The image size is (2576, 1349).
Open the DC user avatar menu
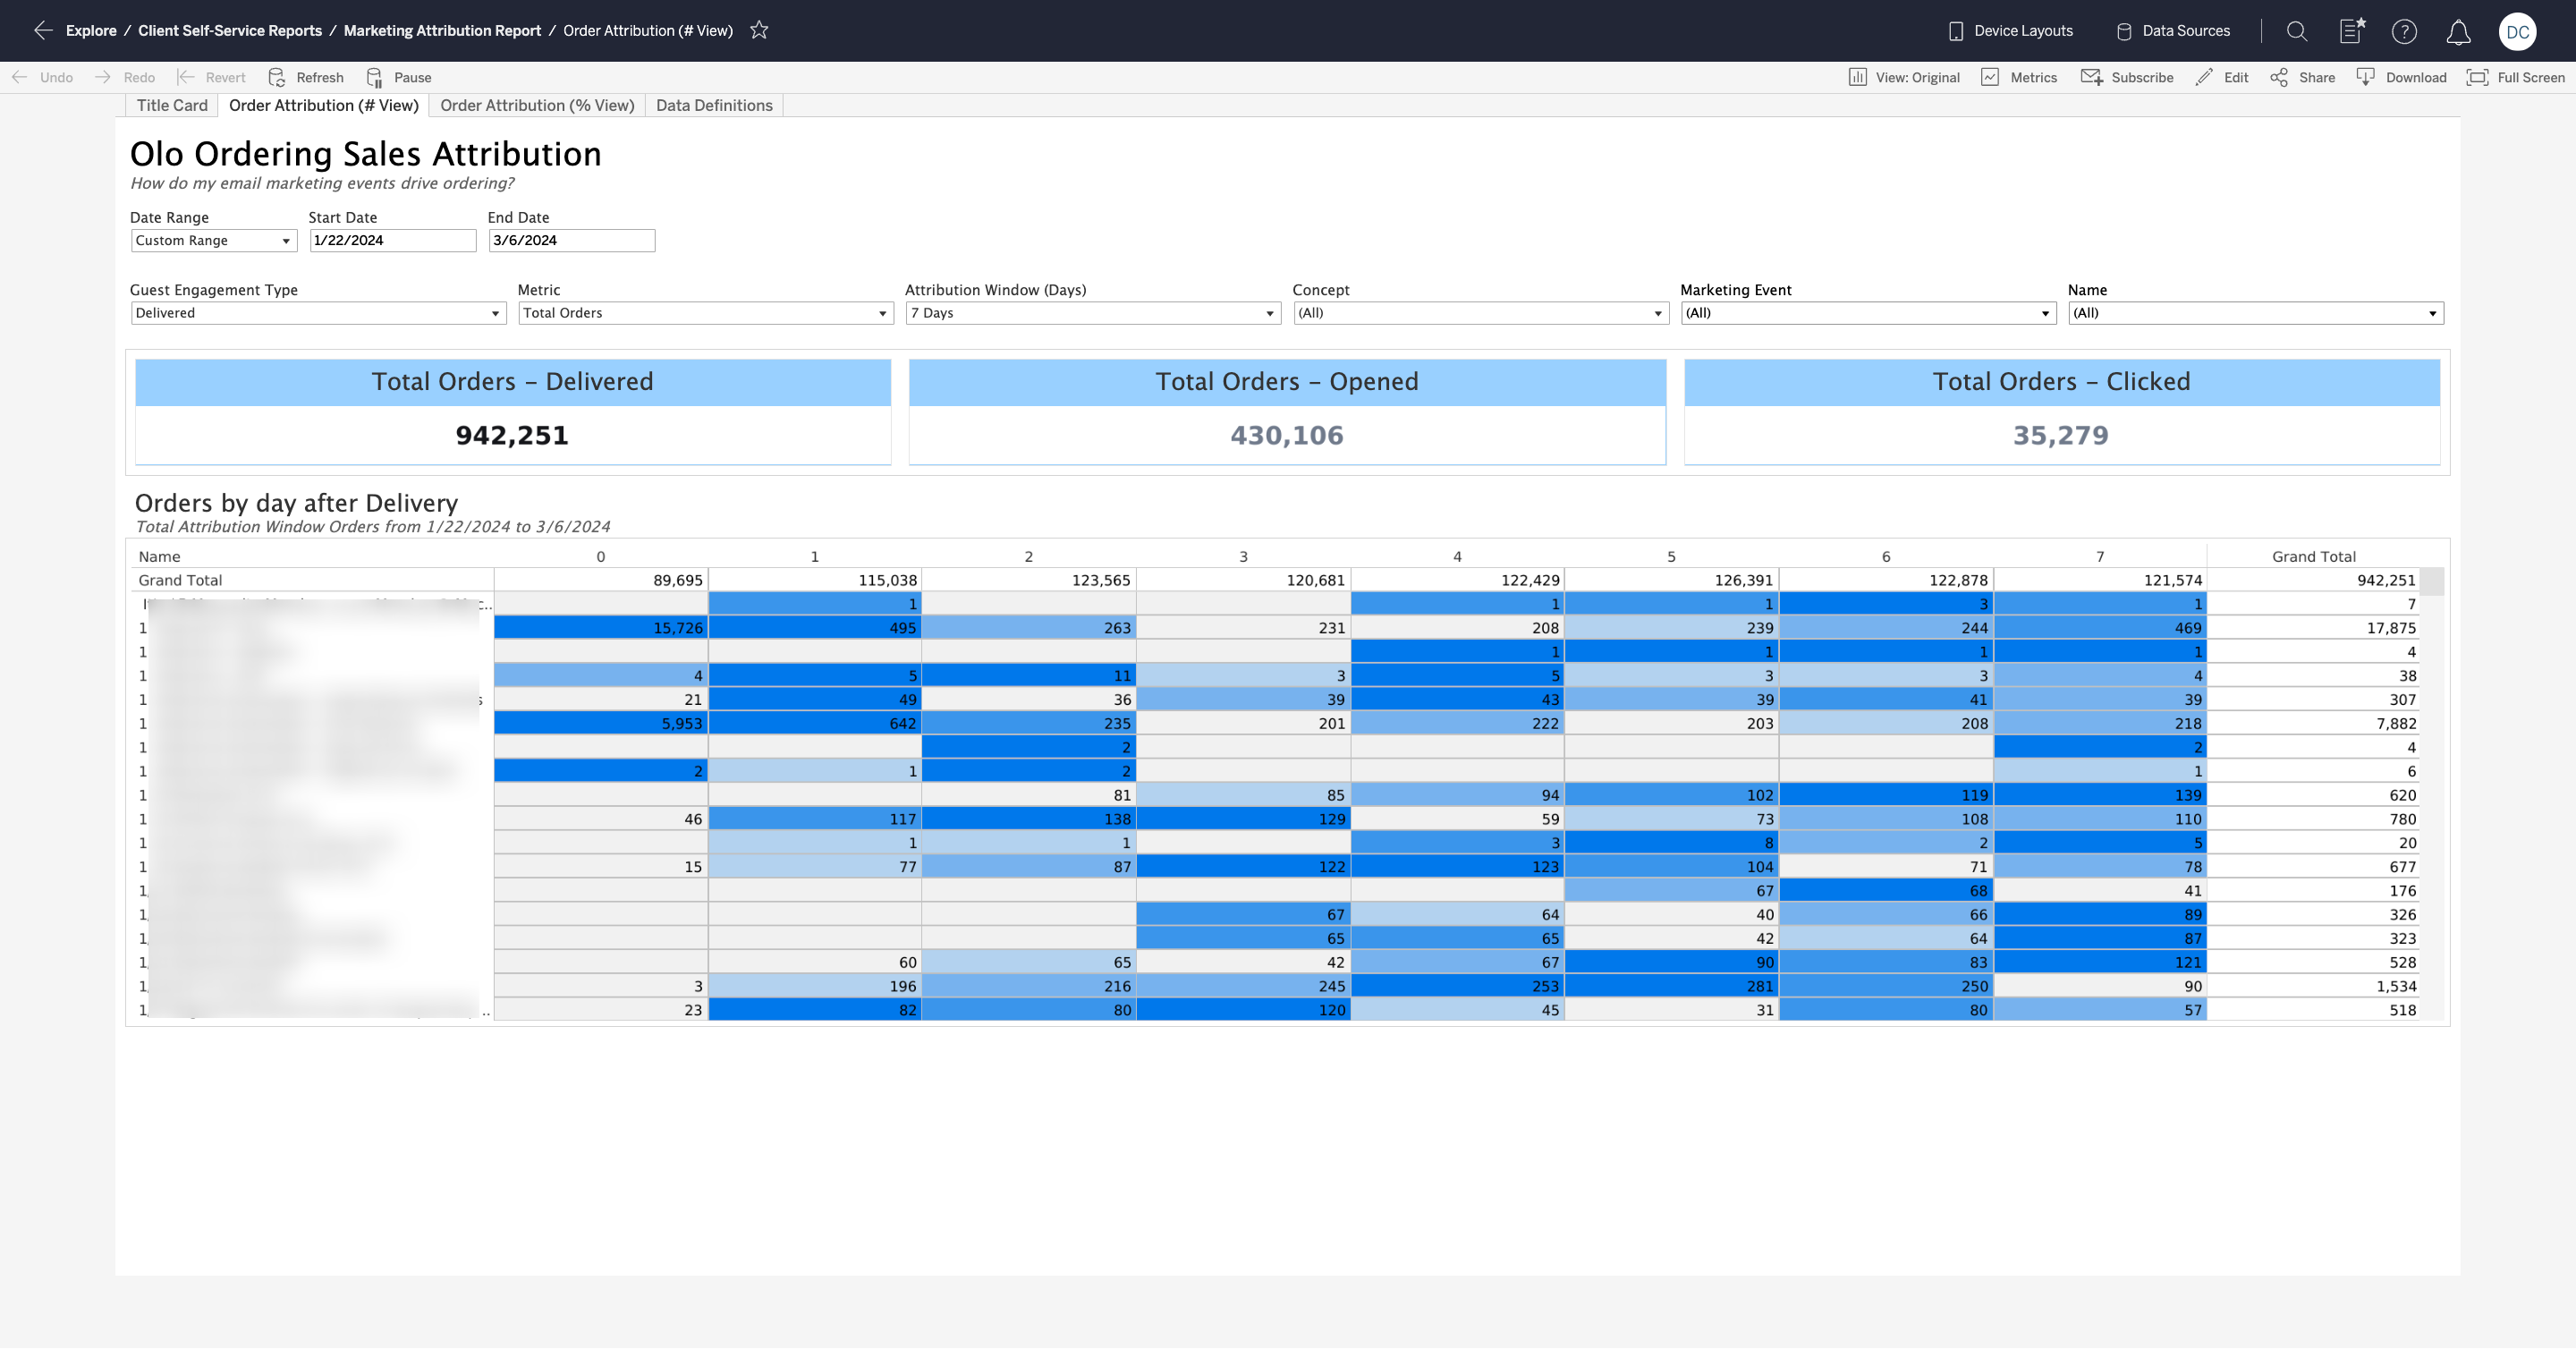(x=2517, y=32)
